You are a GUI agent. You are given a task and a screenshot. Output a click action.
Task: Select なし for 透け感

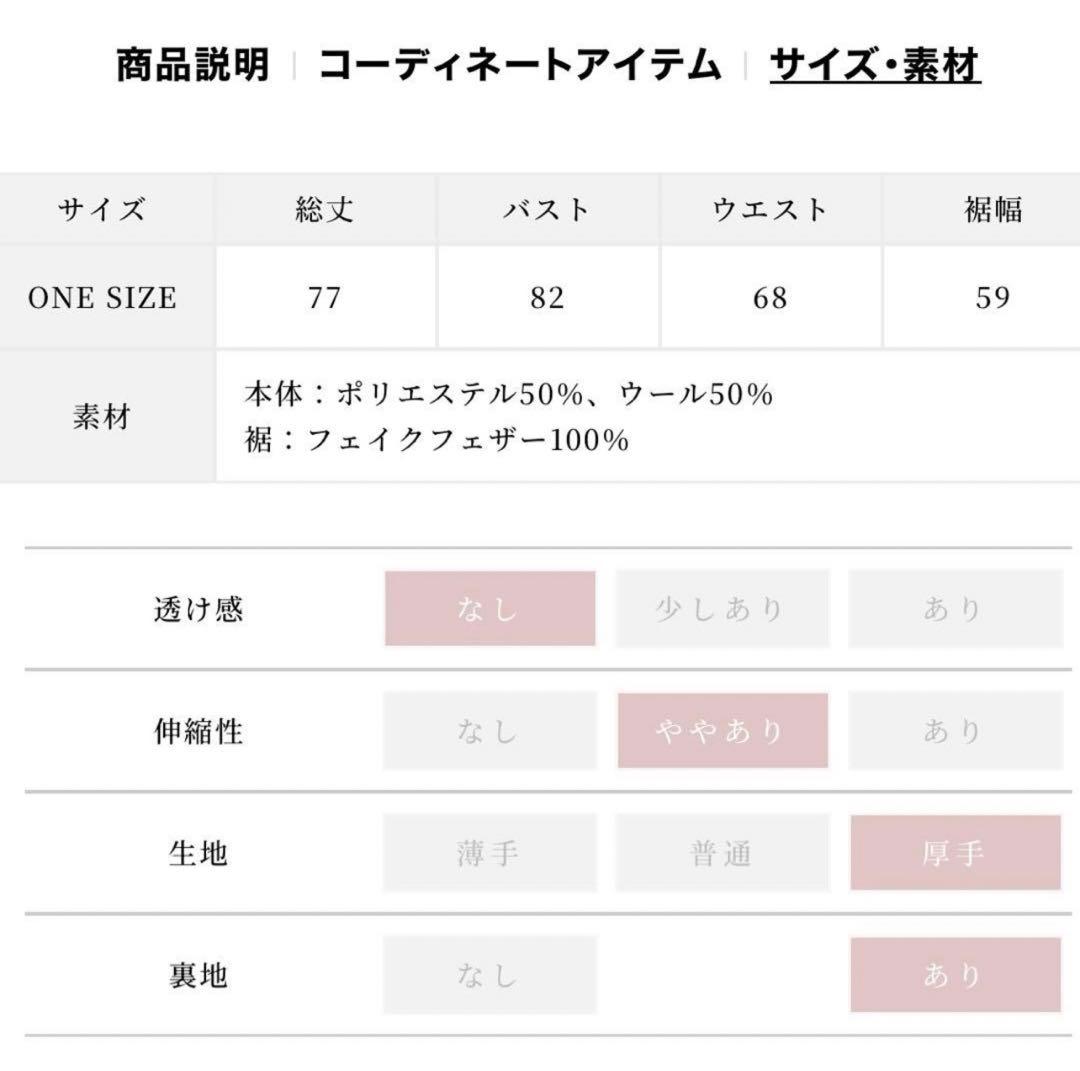click(490, 609)
